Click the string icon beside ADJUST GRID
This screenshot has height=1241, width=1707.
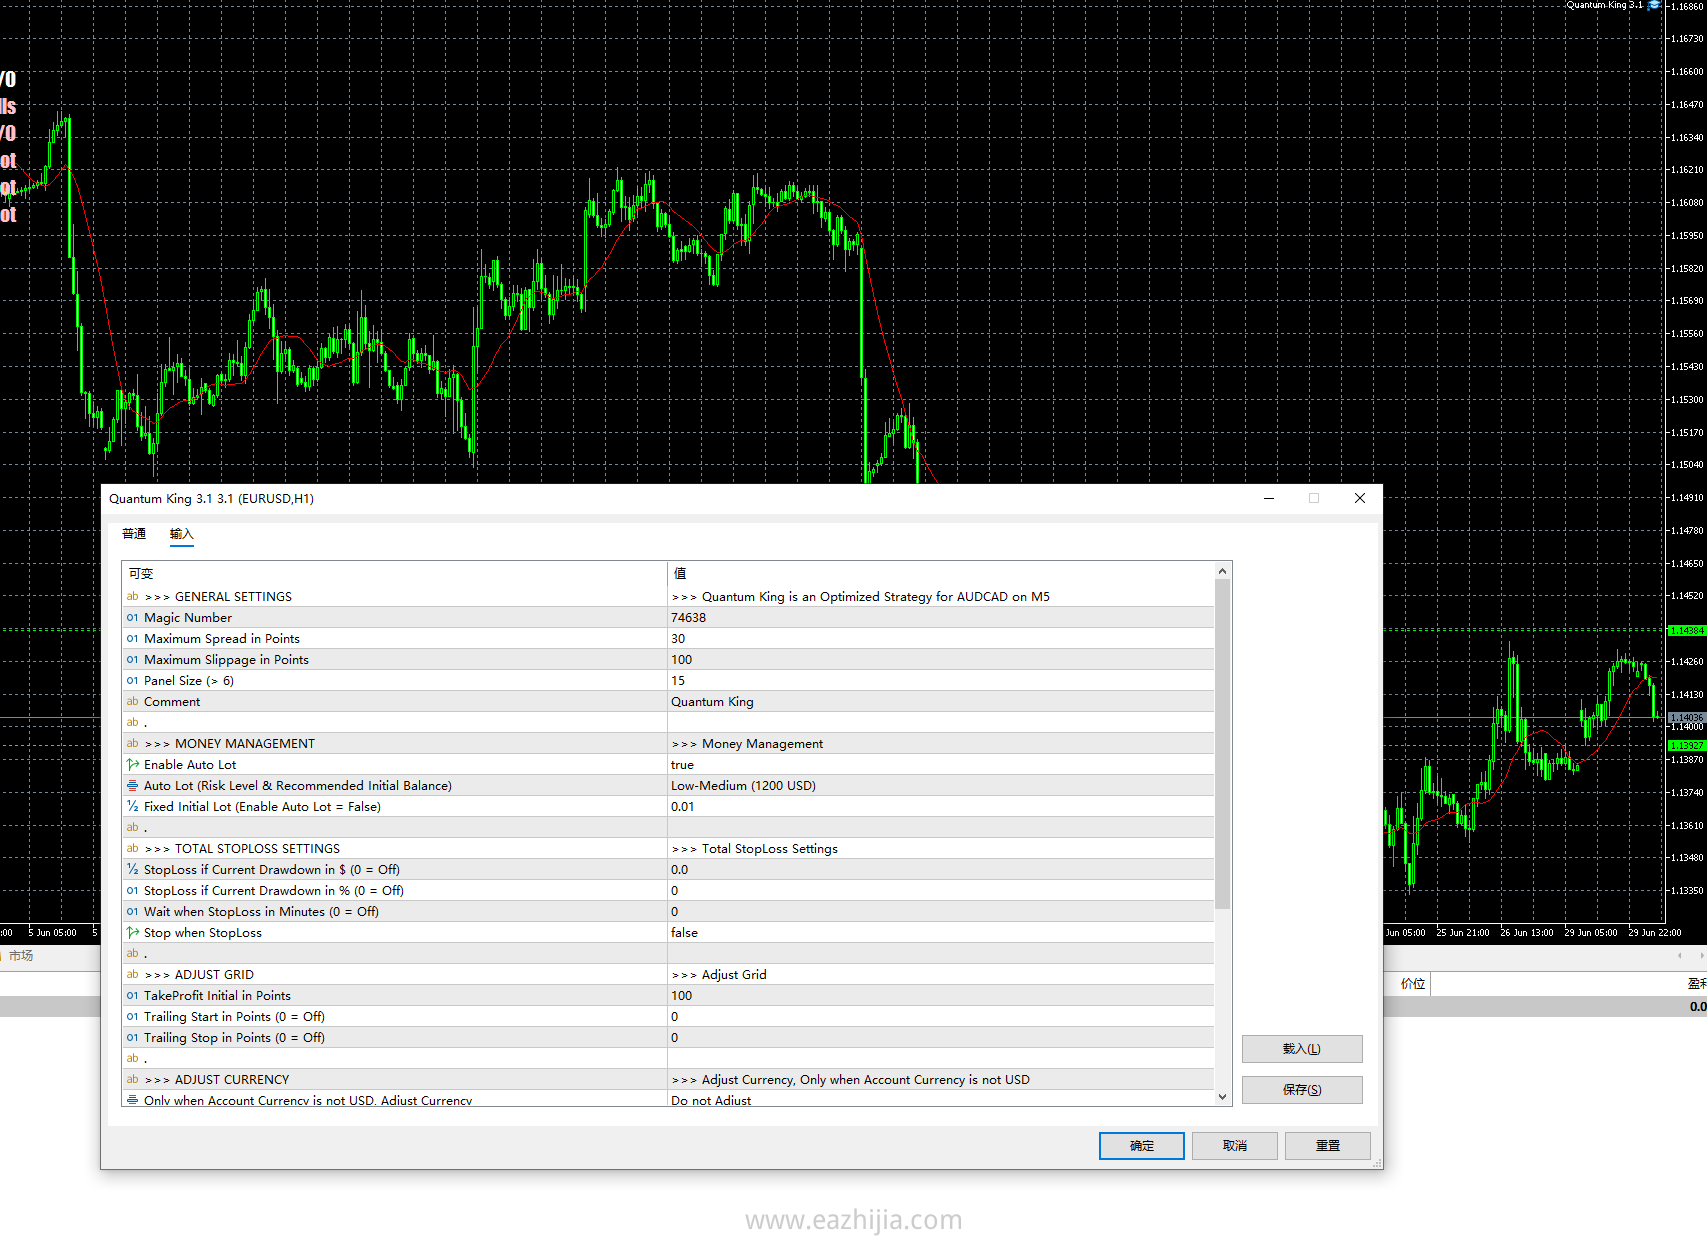click(x=132, y=975)
